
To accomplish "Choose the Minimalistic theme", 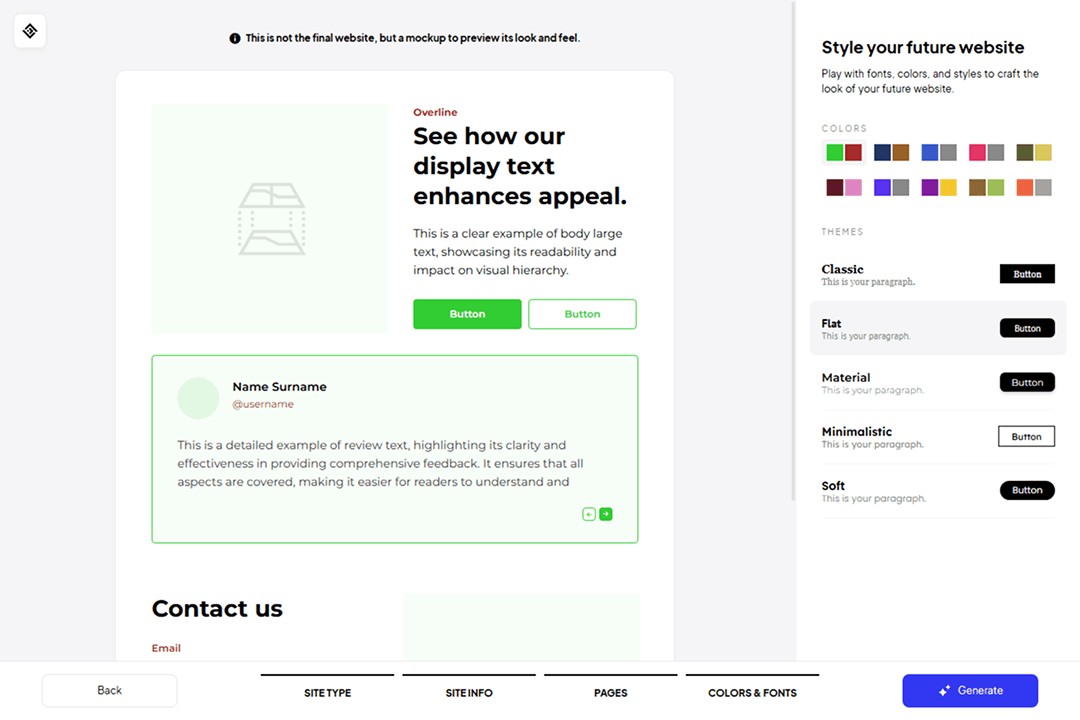I will coord(937,436).
